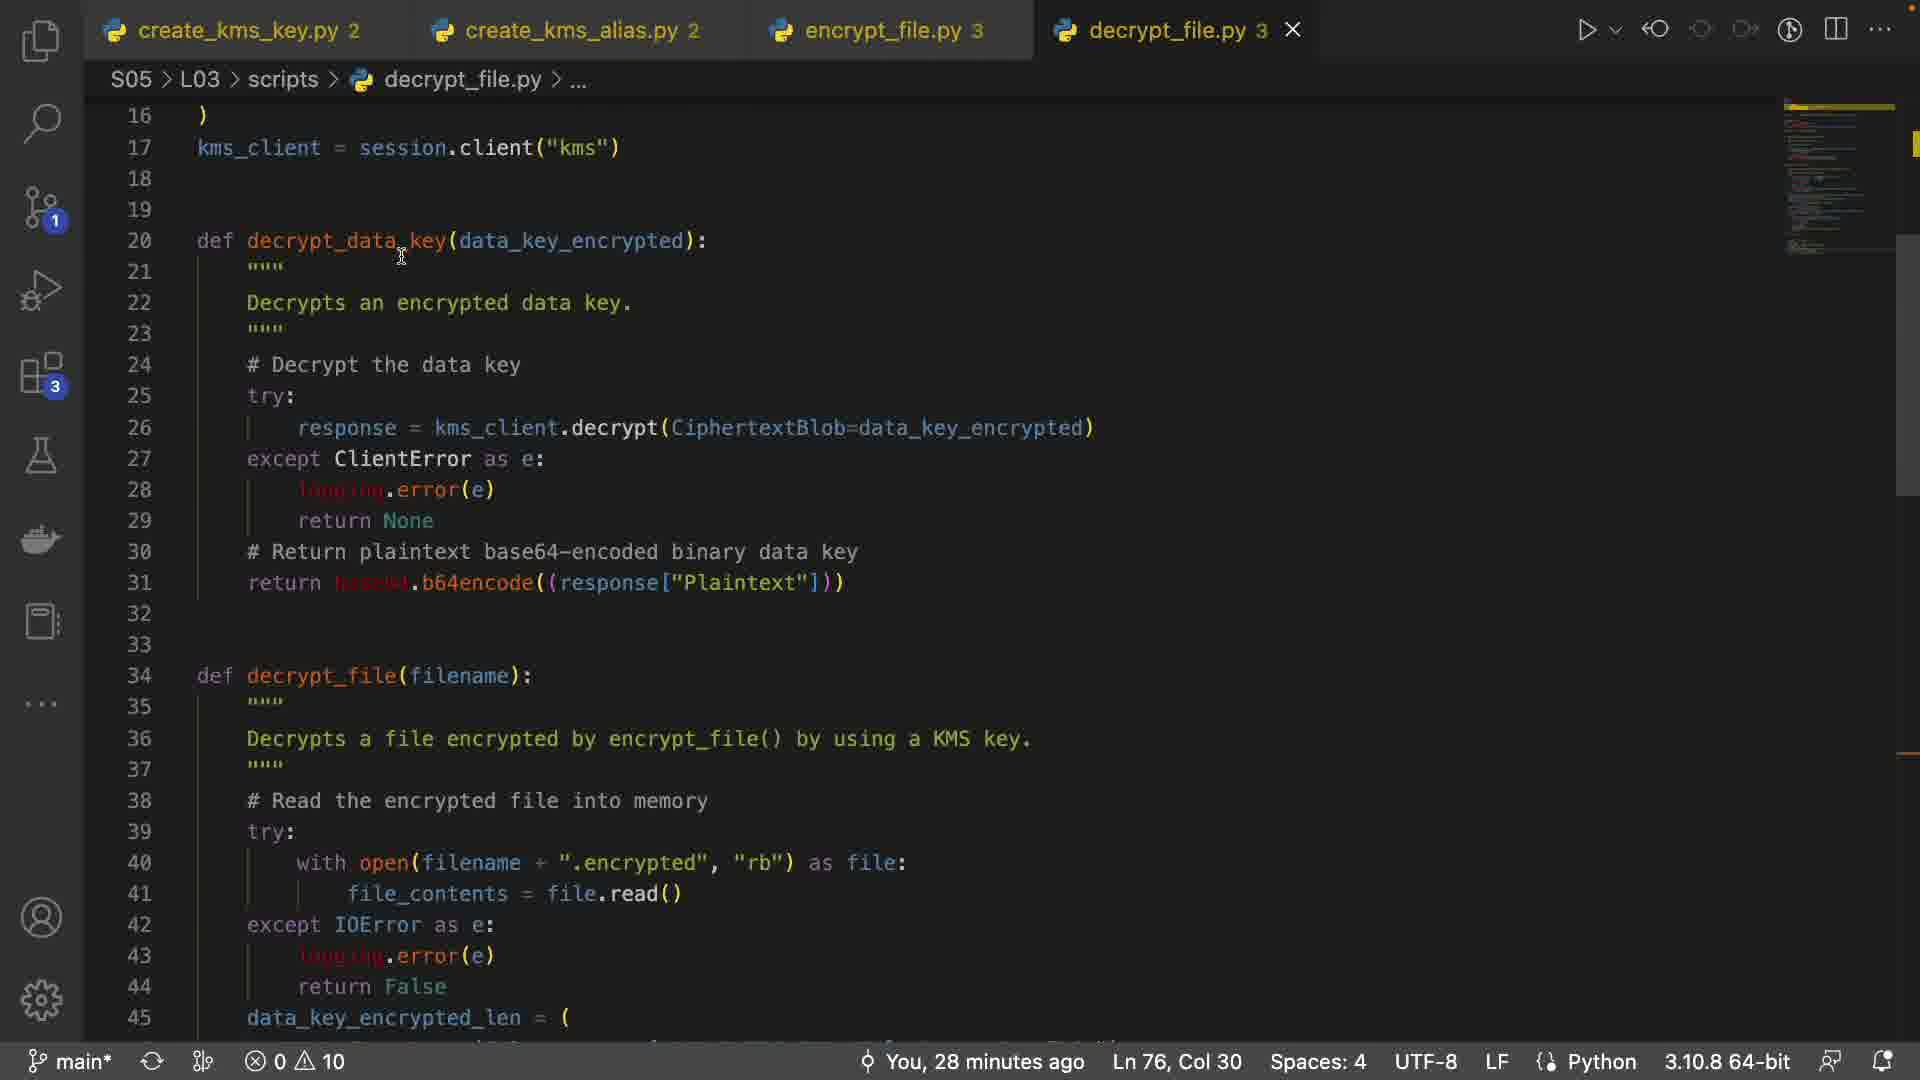Open the Run and Debug view
This screenshot has height=1080, width=1920.
pyautogui.click(x=41, y=291)
